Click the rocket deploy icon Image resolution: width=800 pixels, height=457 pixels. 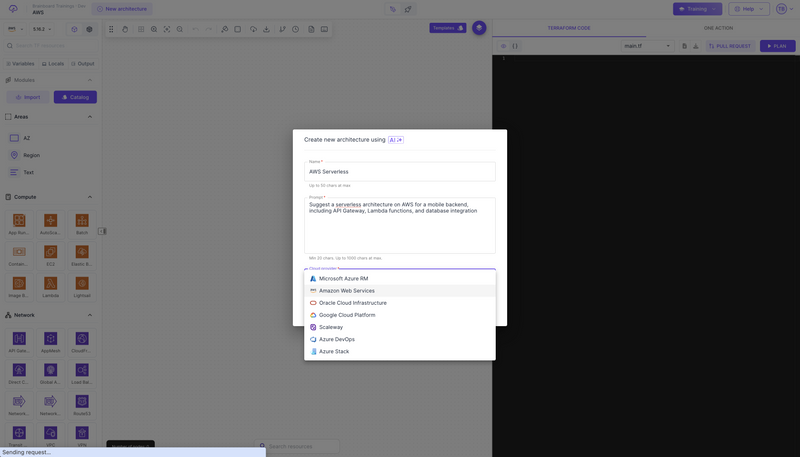click(408, 9)
